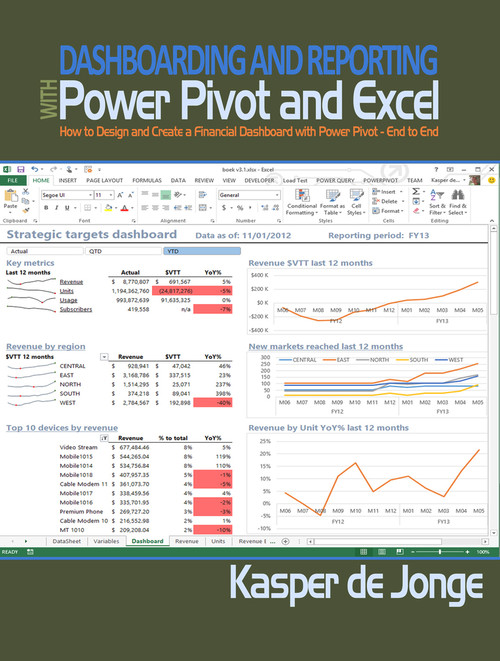This screenshot has height=661, width=500.
Task: Open the font size 11 dropdown
Action: tap(111, 195)
